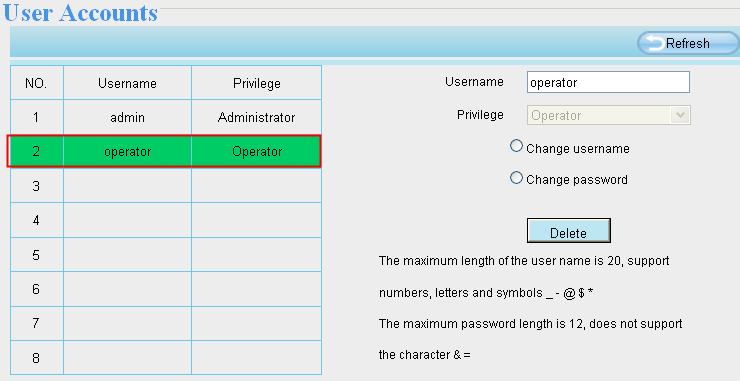Select the admin user row
Image resolution: width=740 pixels, height=381 pixels.
tap(166, 117)
